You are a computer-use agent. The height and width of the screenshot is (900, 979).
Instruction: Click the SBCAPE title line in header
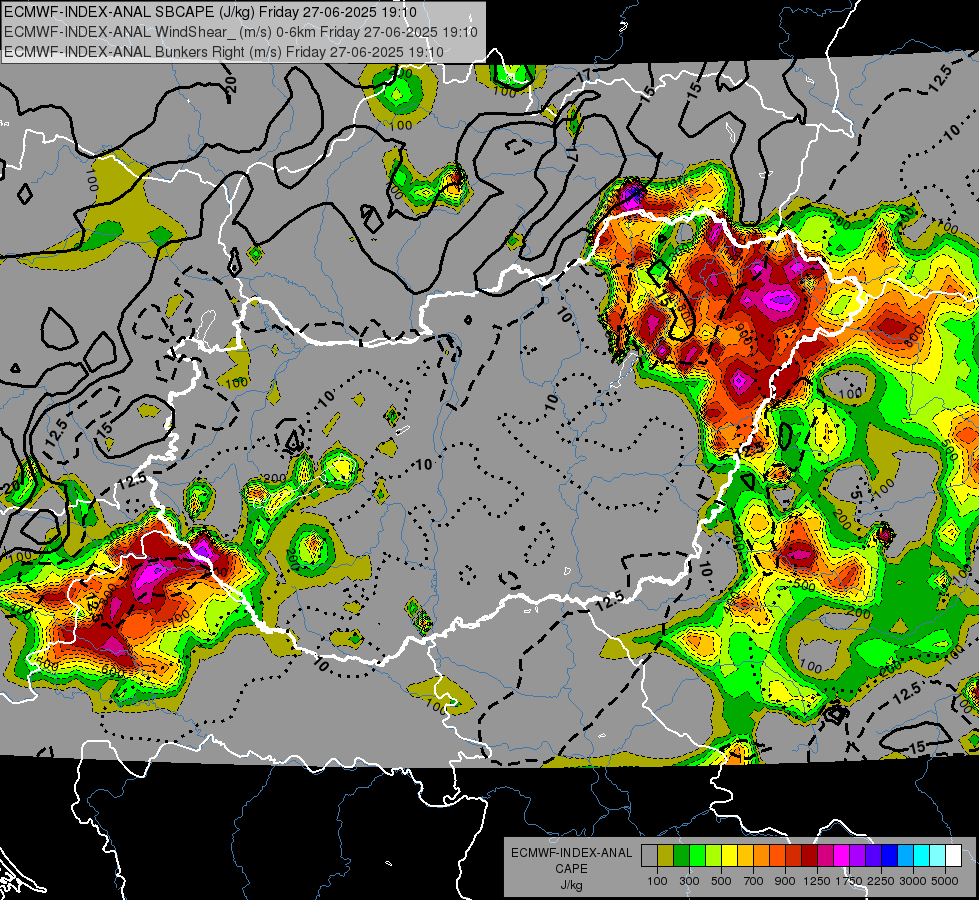tap(210, 12)
